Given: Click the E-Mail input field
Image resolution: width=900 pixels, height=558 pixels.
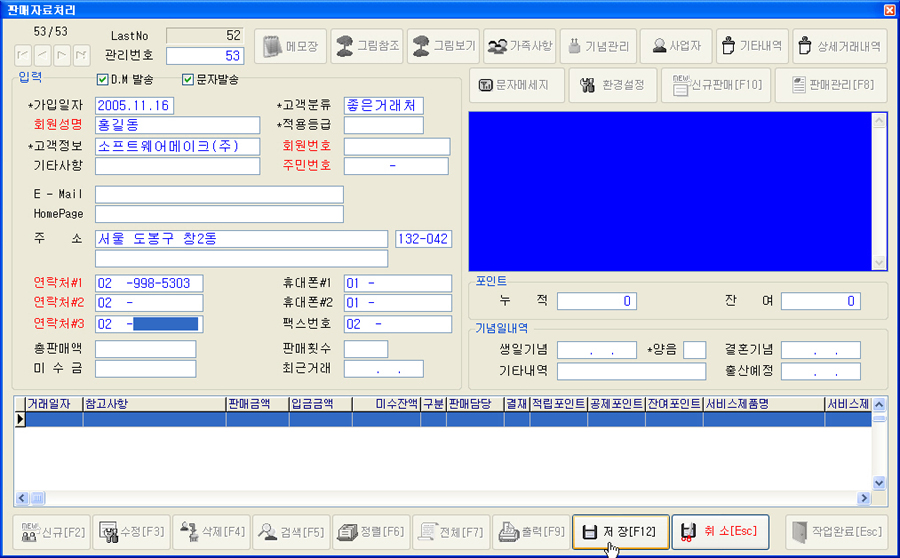Looking at the screenshot, I should [x=219, y=194].
